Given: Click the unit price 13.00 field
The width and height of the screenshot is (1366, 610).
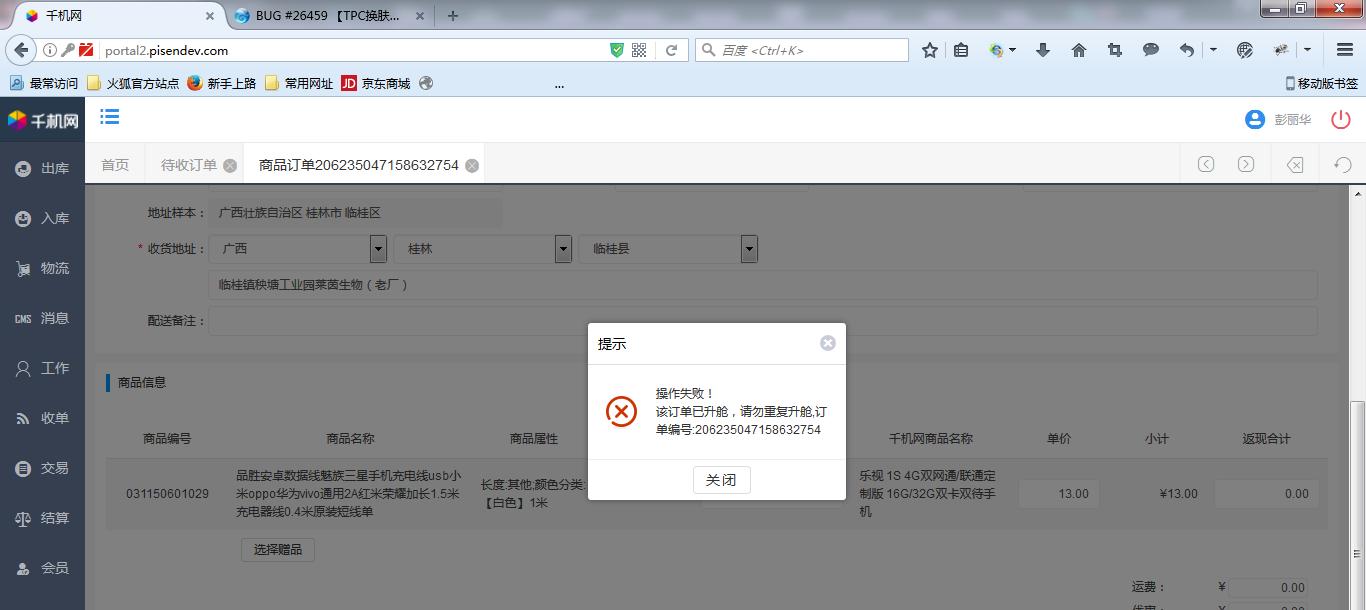Looking at the screenshot, I should coord(1059,493).
